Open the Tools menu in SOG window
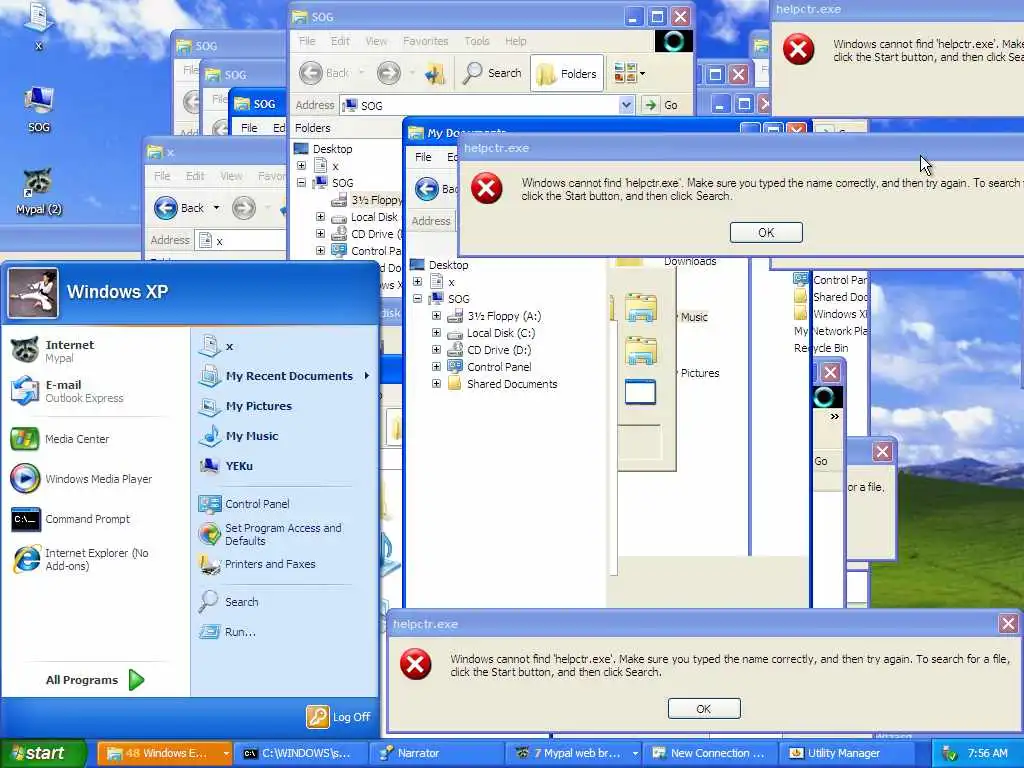The image size is (1024, 768). click(x=477, y=41)
